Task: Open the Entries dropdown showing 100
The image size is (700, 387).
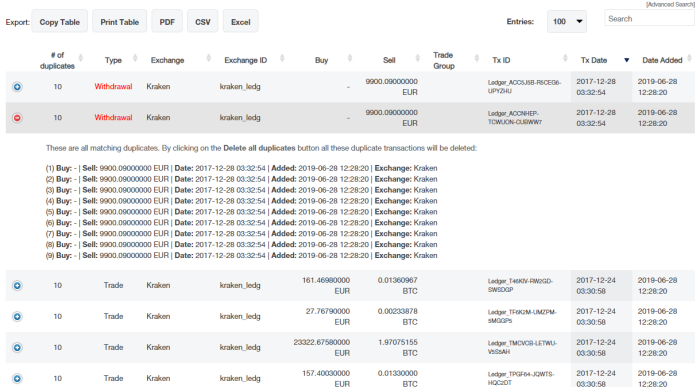Action: pos(567,21)
